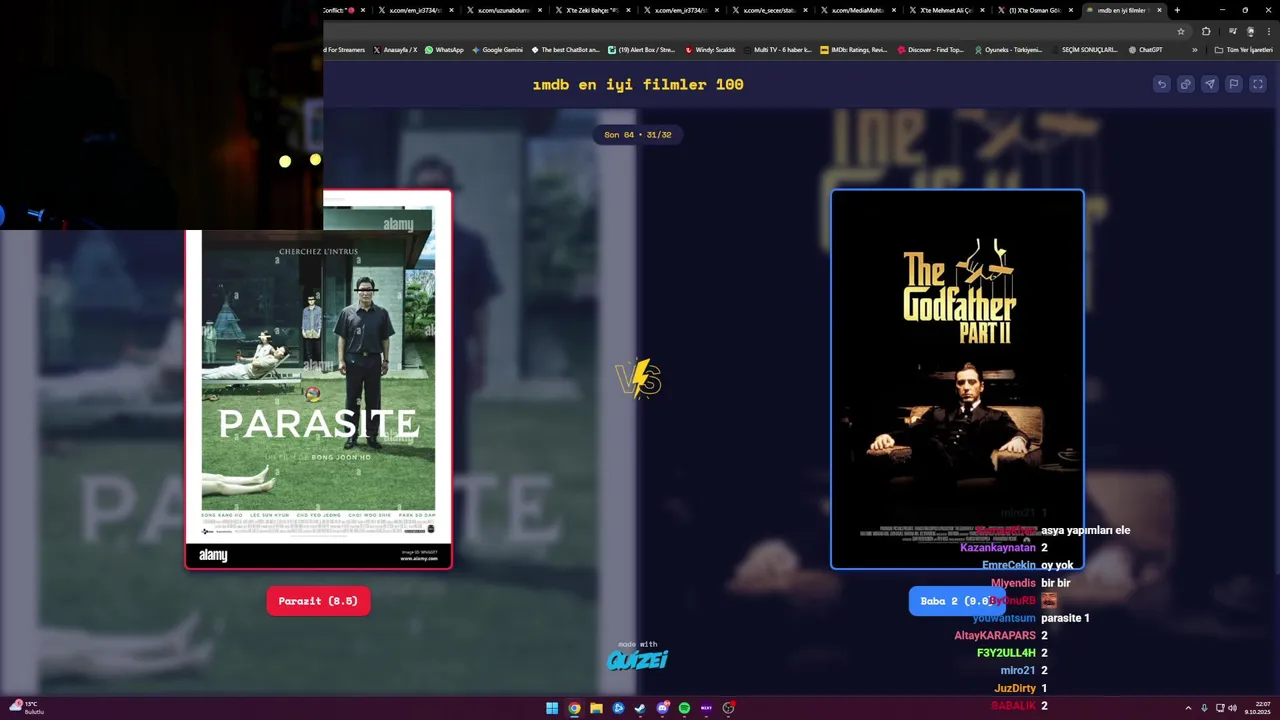Image resolution: width=1280 pixels, height=720 pixels.
Task: Open the OBS Studio taskbar icon
Action: pos(728,708)
